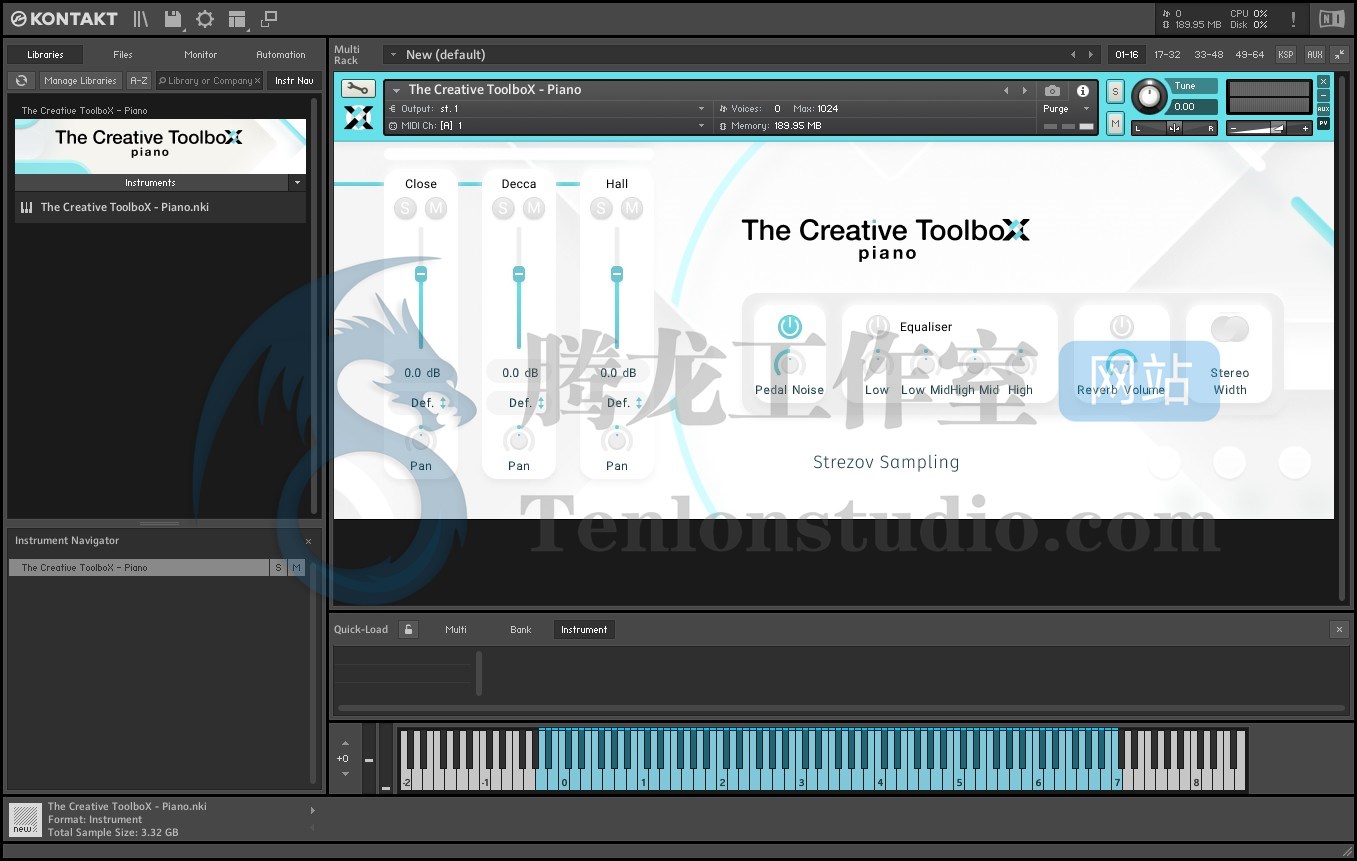1357x861 pixels.
Task: Open Kontakt options gear icon
Action: [x=205, y=18]
